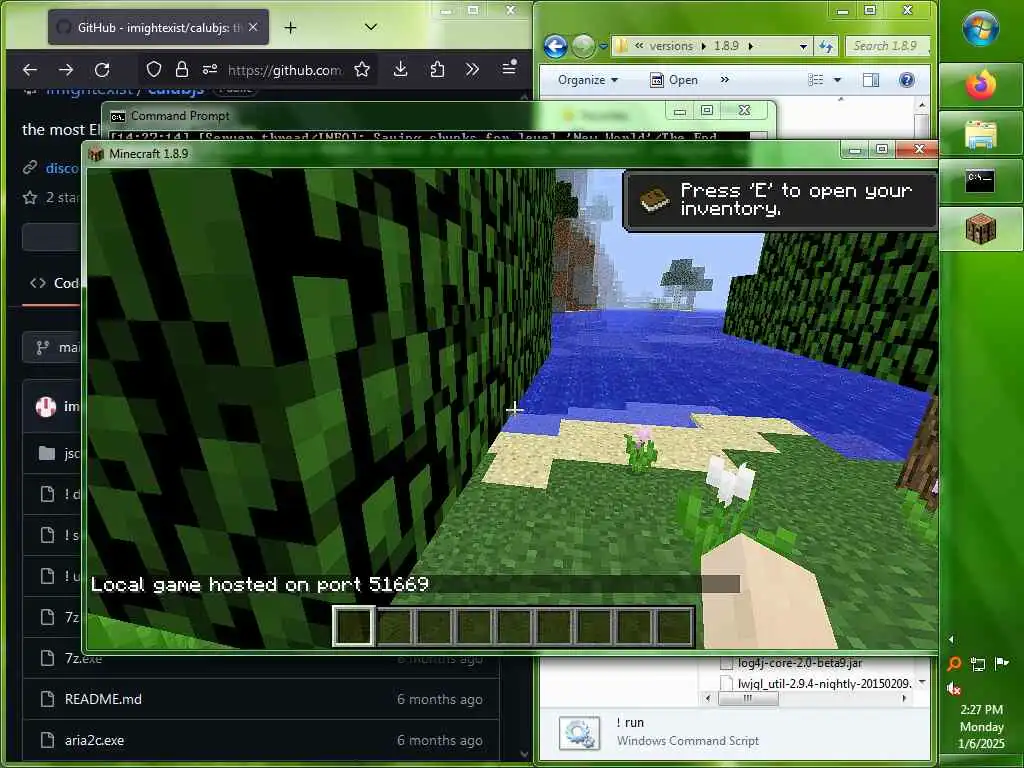The width and height of the screenshot is (1024, 768).
Task: Open the GitHub Code tab
Action: [55, 283]
